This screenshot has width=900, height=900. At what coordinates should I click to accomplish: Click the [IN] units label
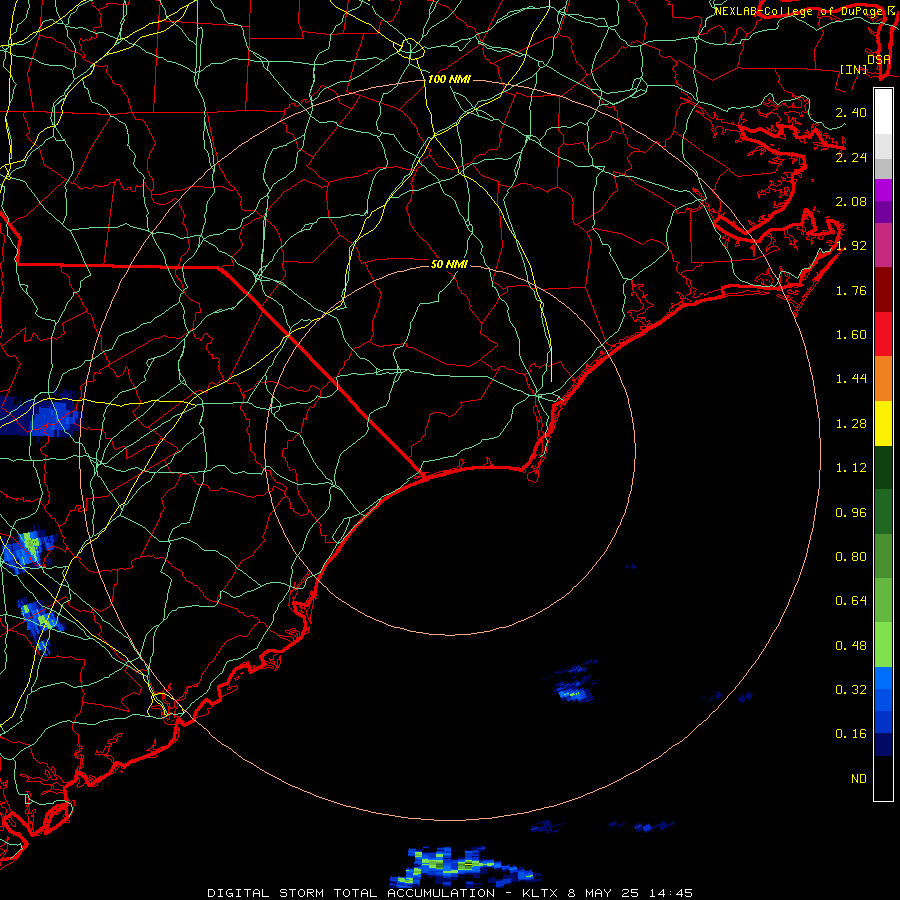(854, 69)
